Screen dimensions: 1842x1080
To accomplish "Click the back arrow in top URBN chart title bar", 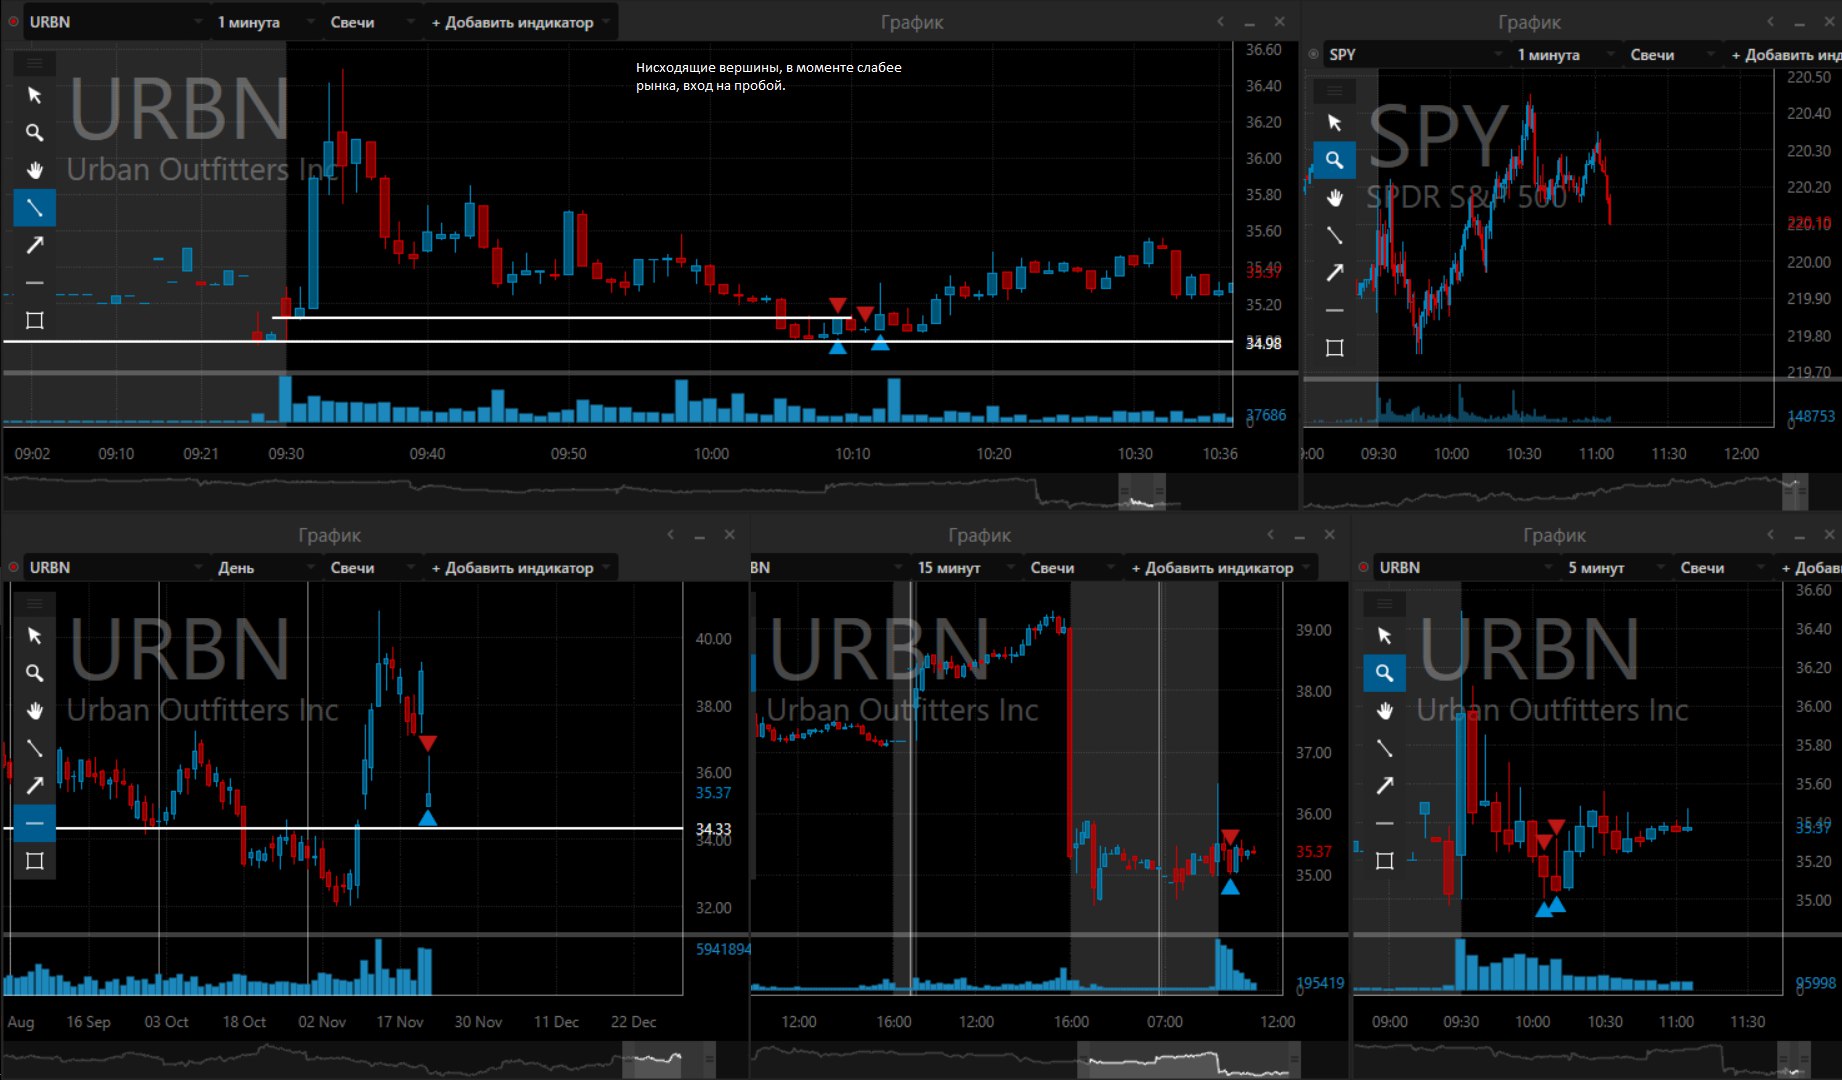I will (x=1220, y=22).
